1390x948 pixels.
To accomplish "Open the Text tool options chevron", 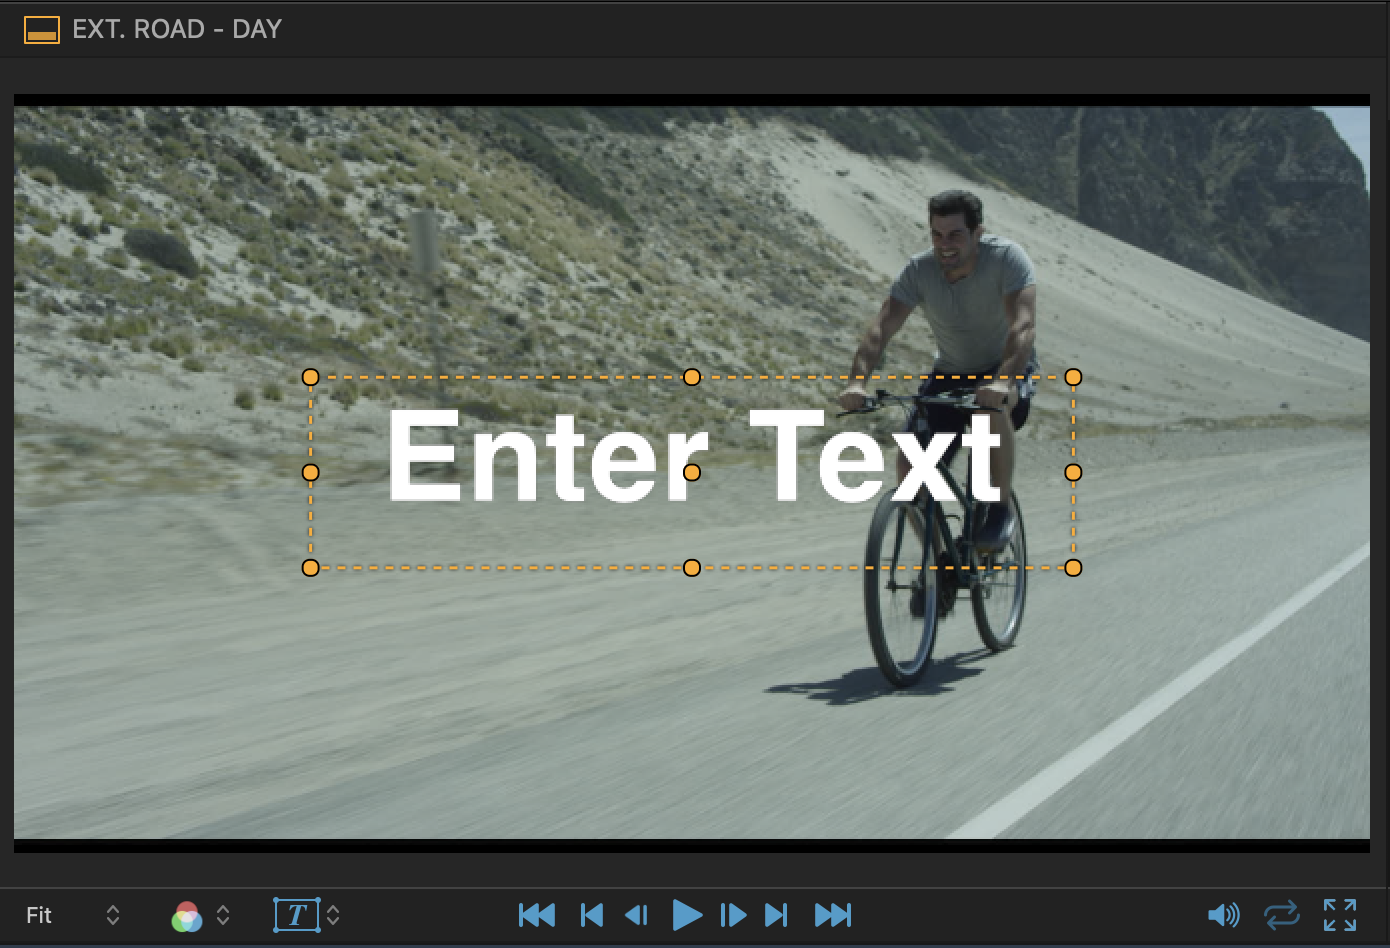I will tap(333, 915).
